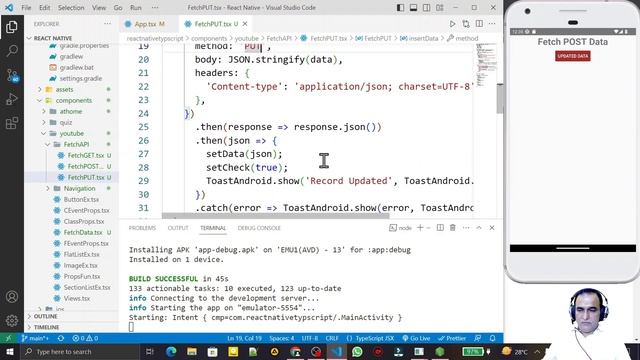Viewport: 640px width, 360px height.
Task: Maximize the panel with chevron up
Action: coord(479,228)
